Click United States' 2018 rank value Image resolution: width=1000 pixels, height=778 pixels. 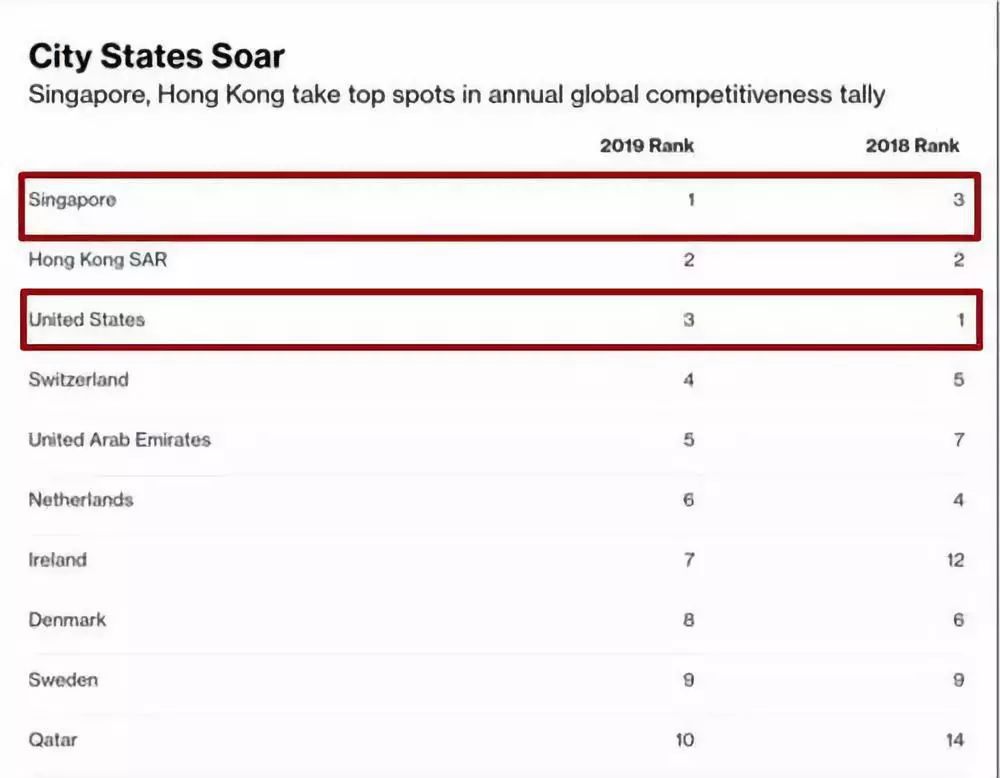pos(959,320)
